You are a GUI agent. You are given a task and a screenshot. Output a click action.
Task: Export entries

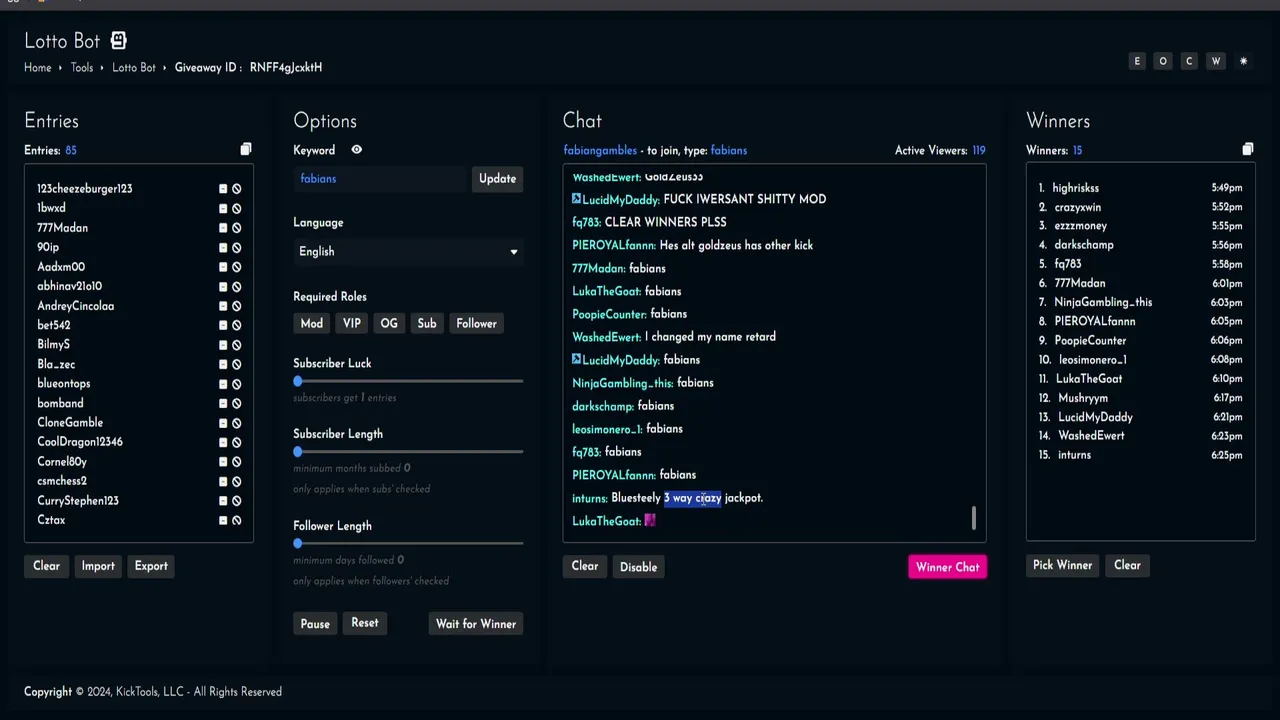[x=151, y=566]
